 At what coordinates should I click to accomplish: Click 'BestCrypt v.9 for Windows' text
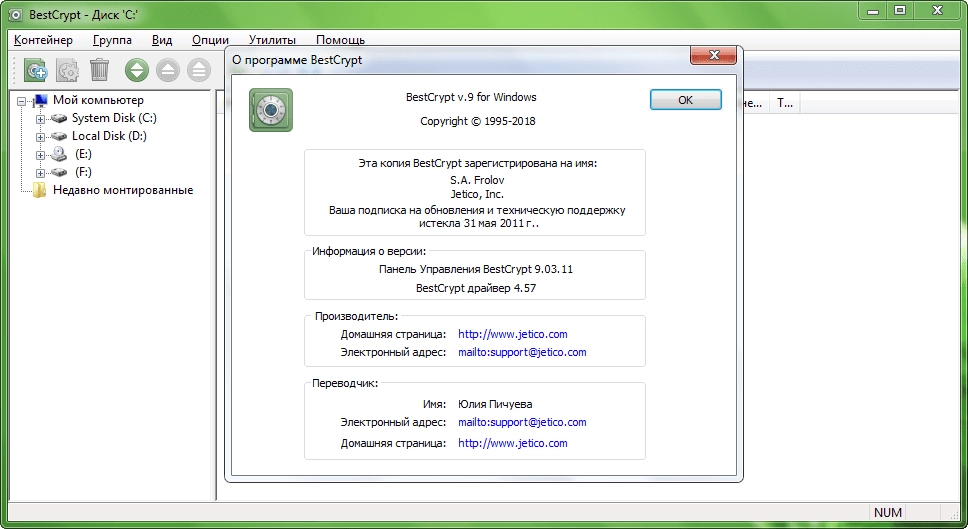pos(471,97)
